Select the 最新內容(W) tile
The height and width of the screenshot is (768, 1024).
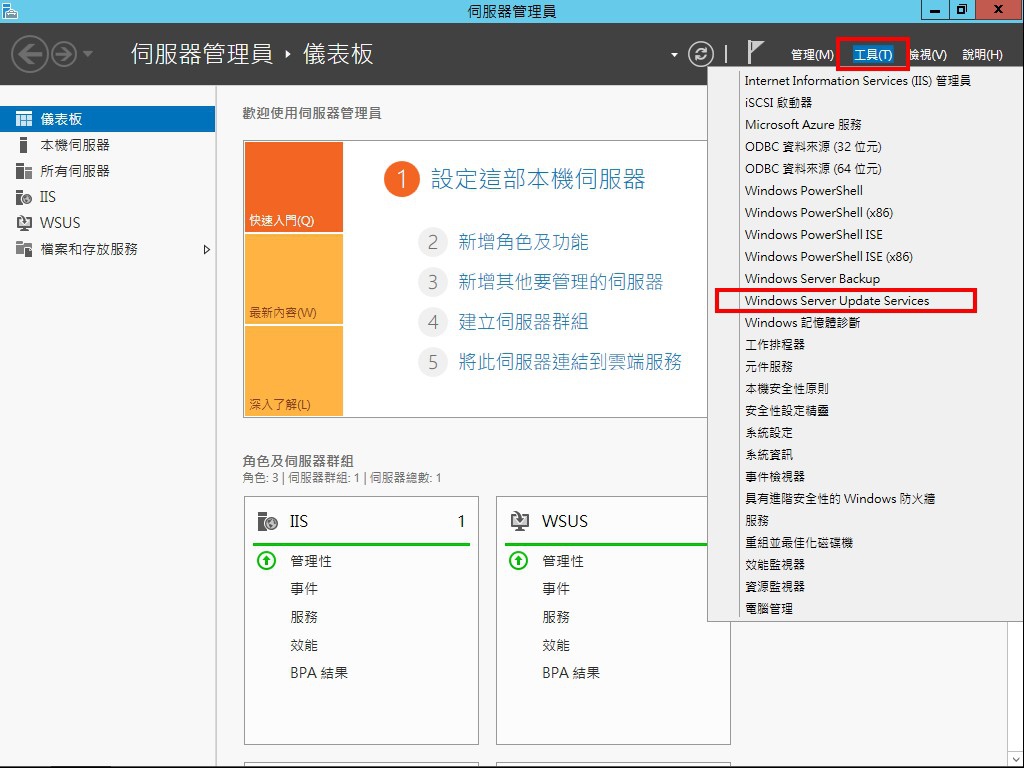pos(294,279)
